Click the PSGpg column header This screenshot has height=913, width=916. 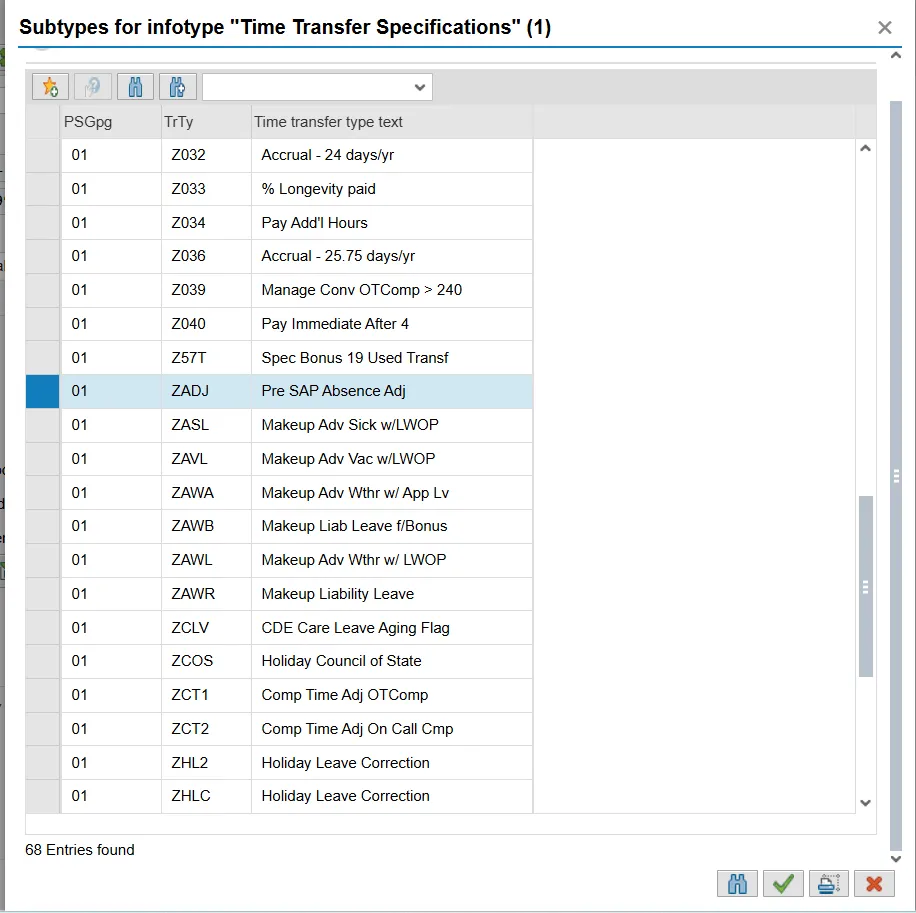click(x=110, y=122)
